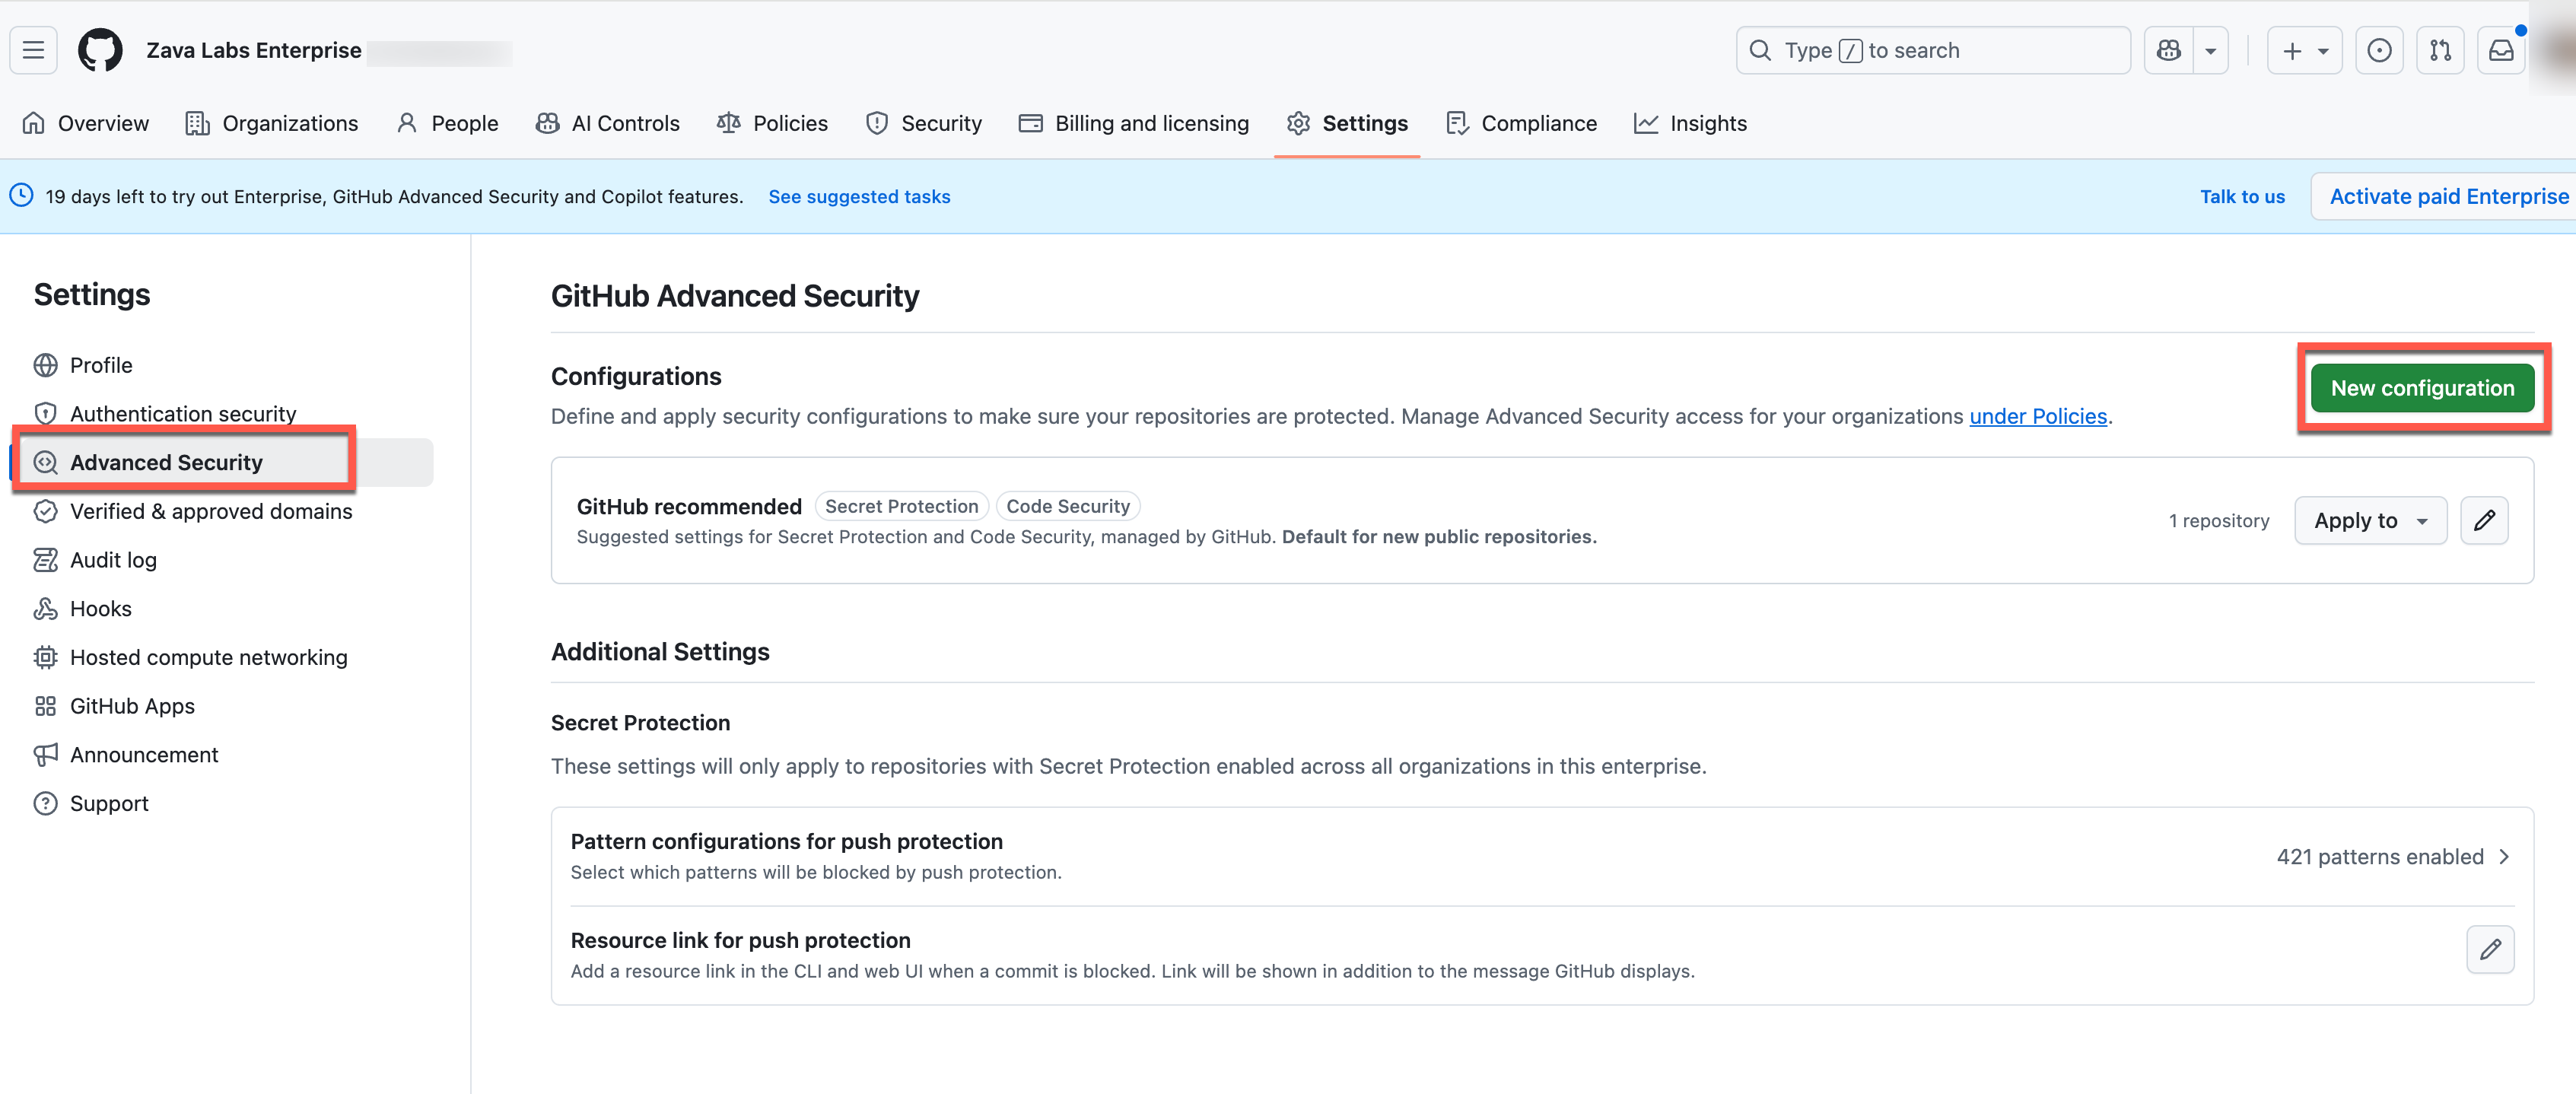Open pull requests icon in header
2576x1094 pixels.
(x=2440, y=50)
